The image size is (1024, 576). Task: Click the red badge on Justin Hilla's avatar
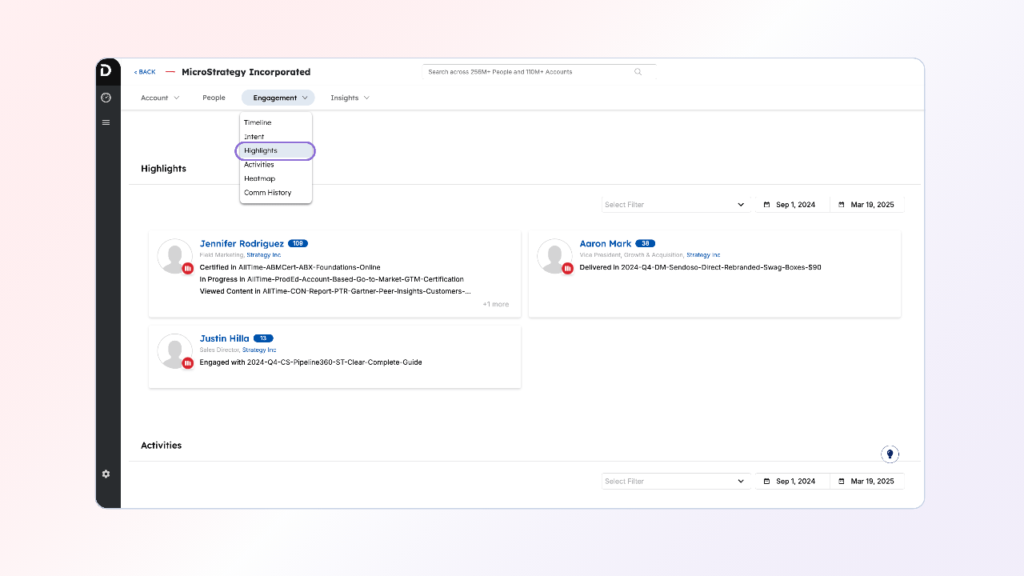[x=187, y=363]
